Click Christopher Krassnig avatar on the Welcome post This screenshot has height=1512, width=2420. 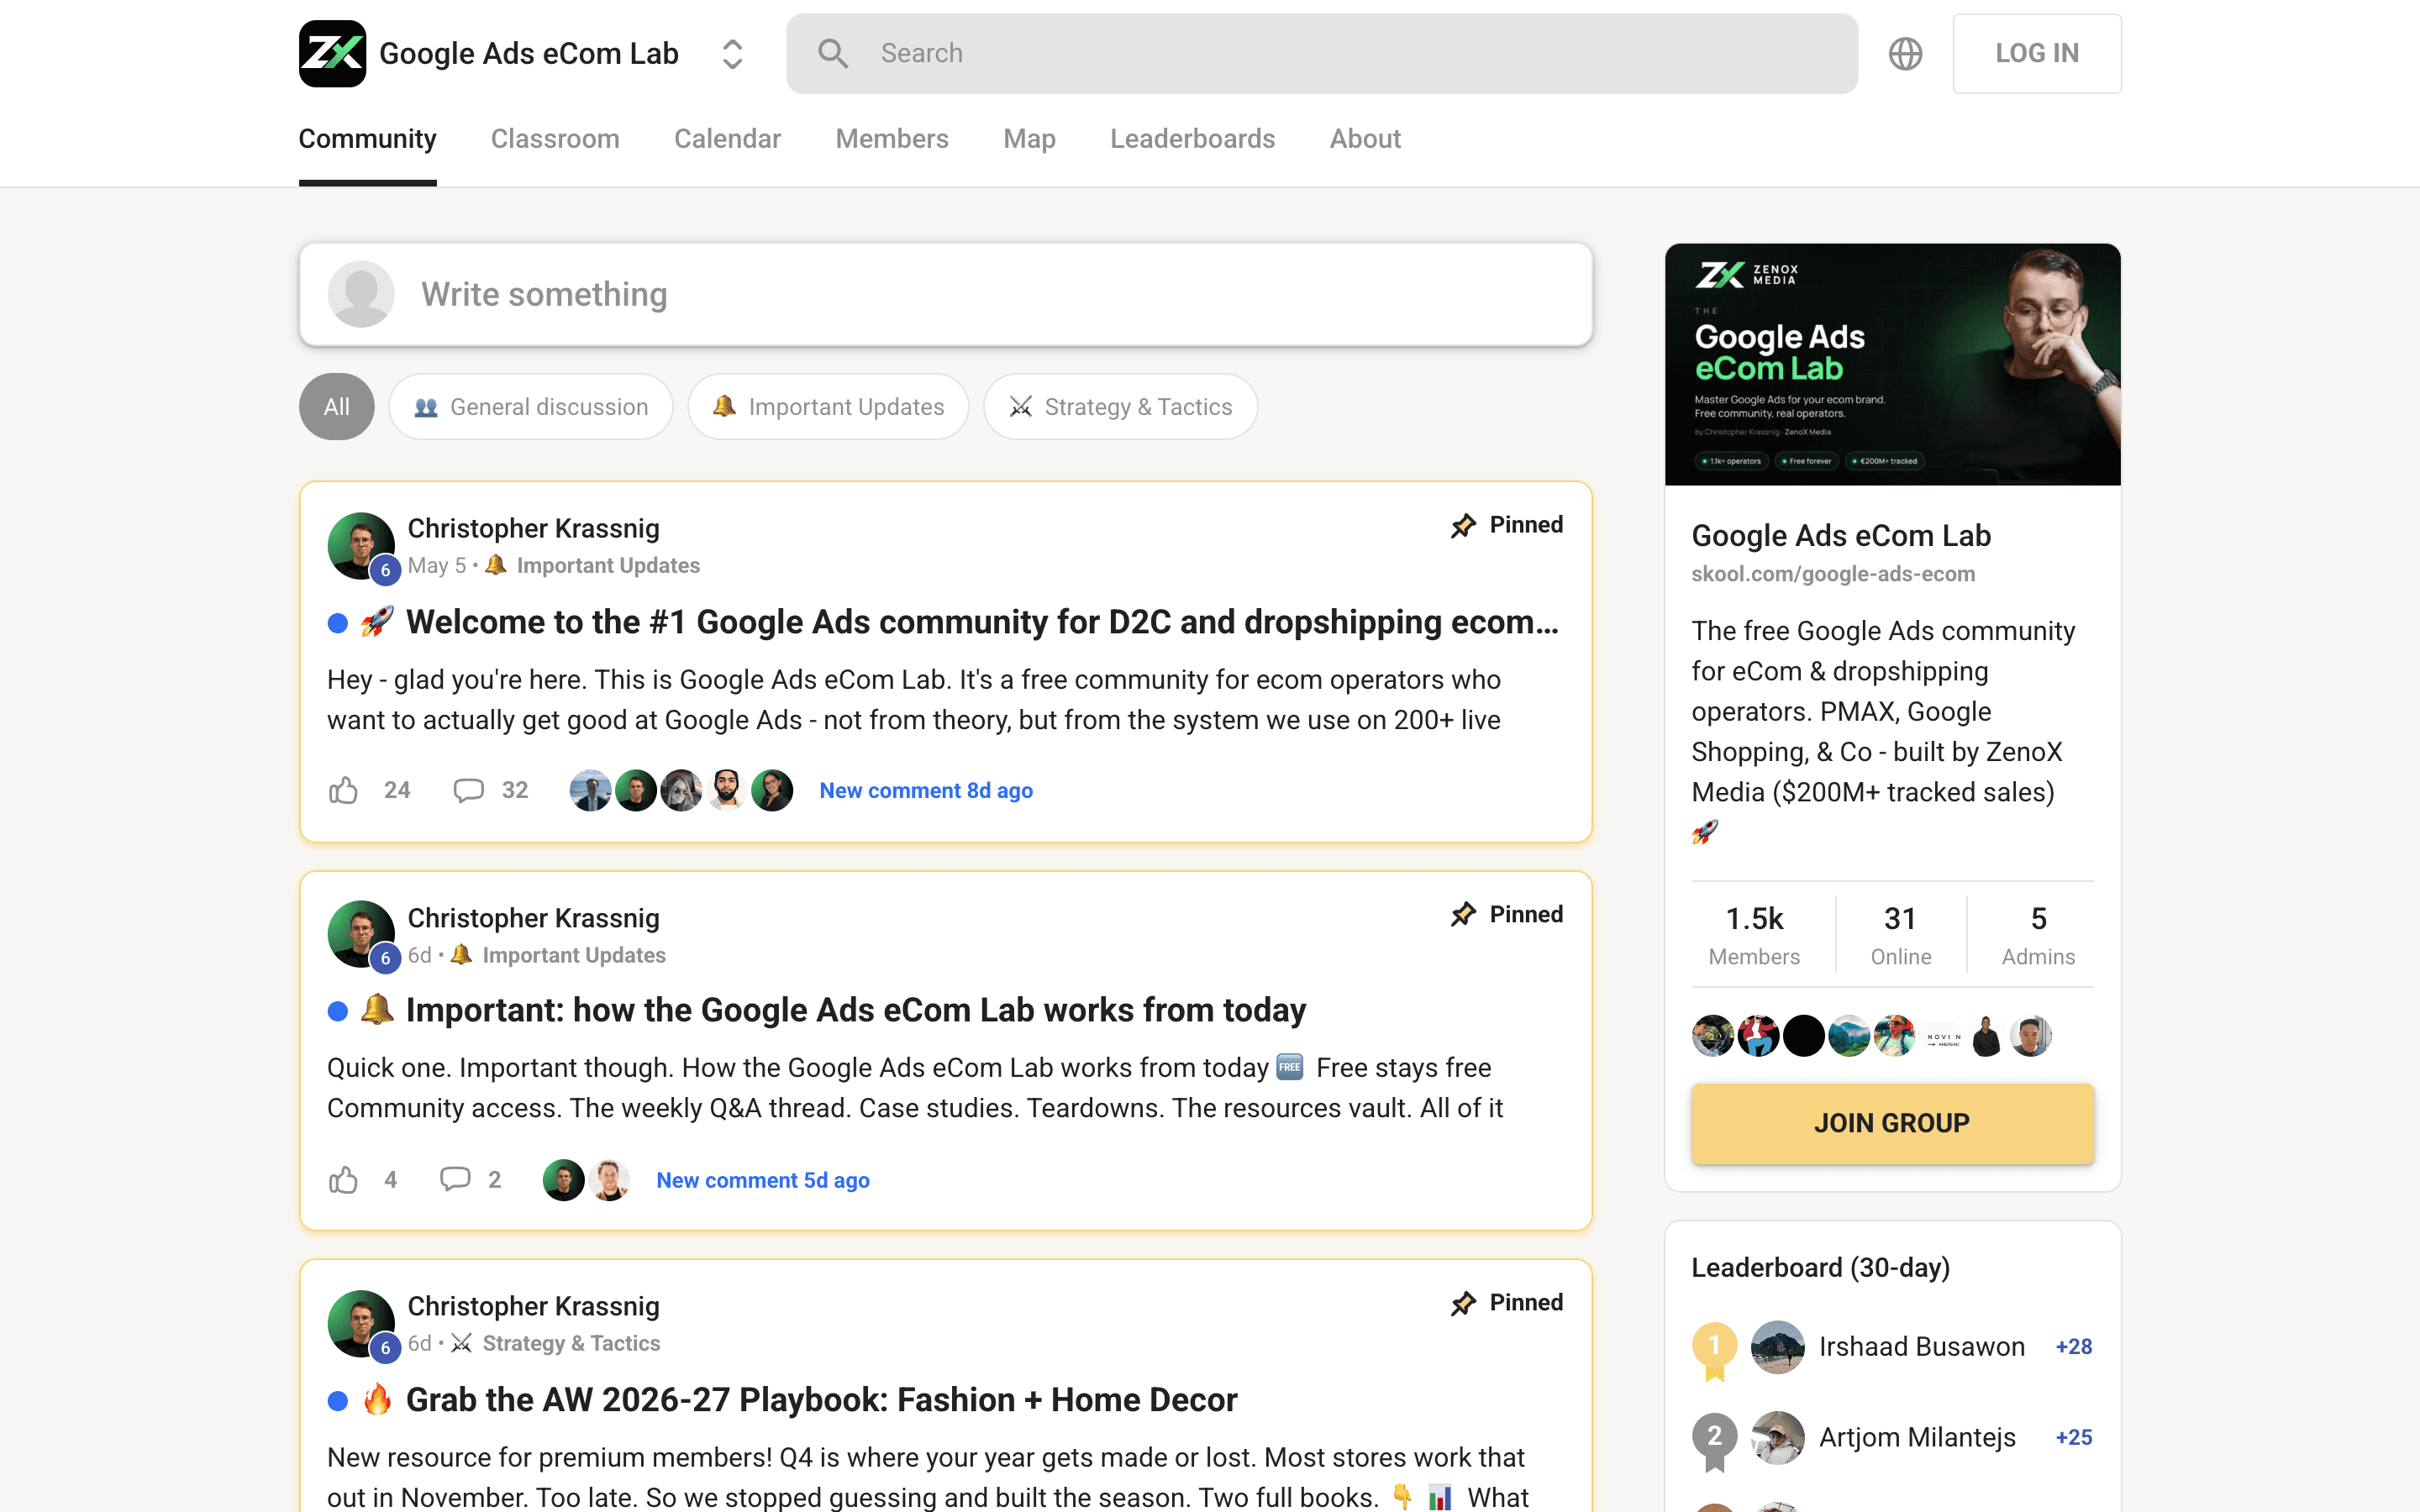[361, 546]
